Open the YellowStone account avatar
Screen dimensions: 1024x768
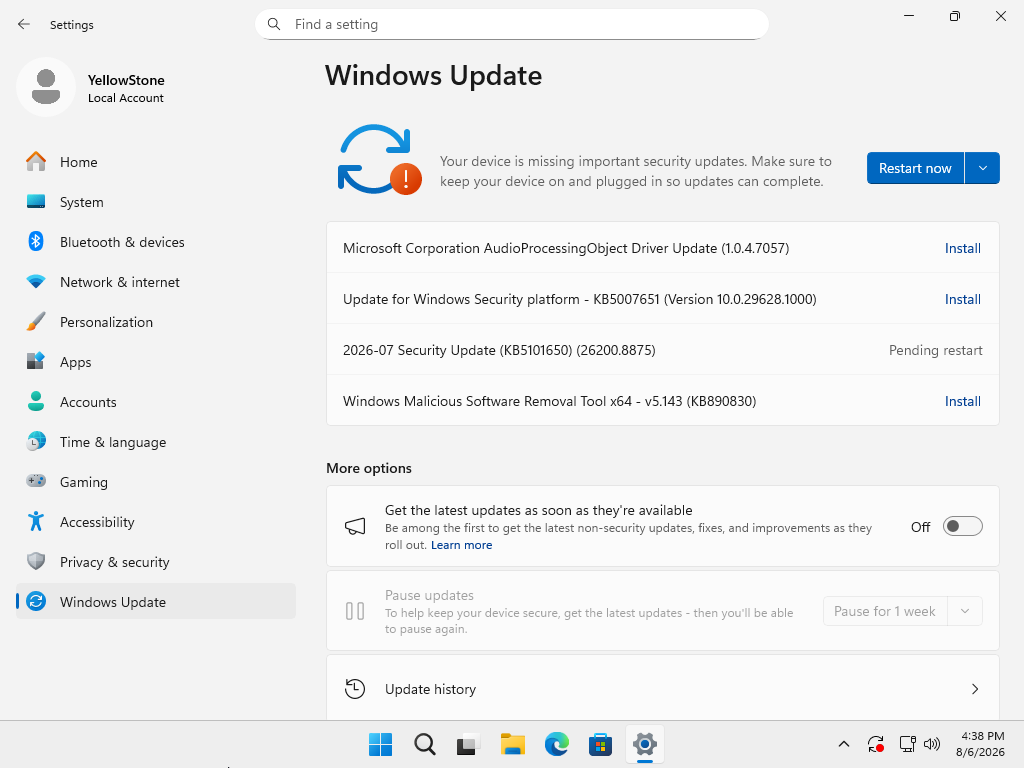point(46,87)
